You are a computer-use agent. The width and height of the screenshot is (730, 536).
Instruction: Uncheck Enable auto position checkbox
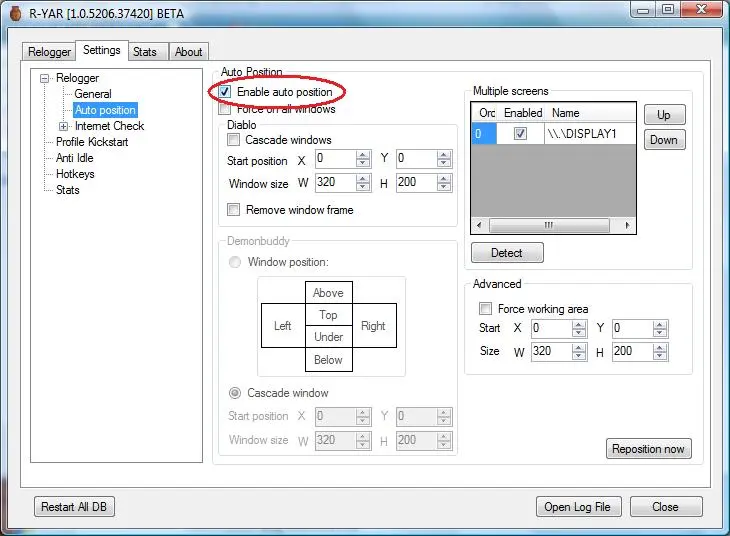[x=225, y=92]
